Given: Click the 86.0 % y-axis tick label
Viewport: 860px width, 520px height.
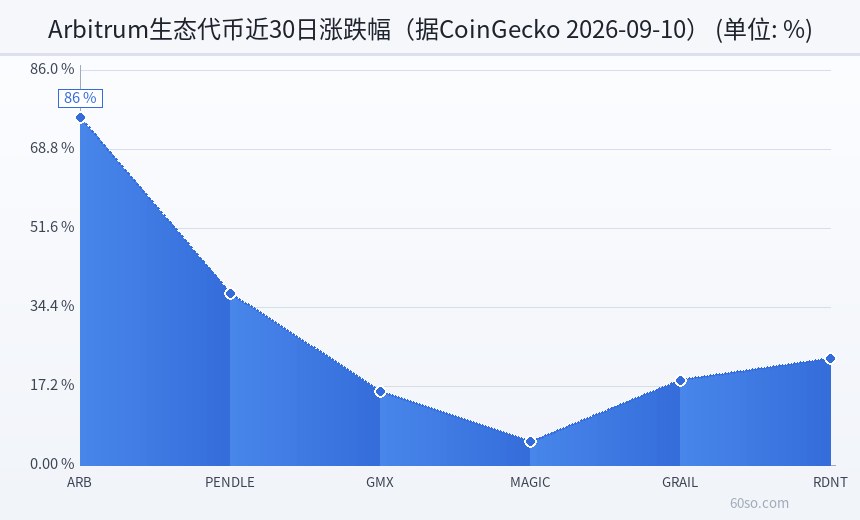Looking at the screenshot, I should coord(52,69).
